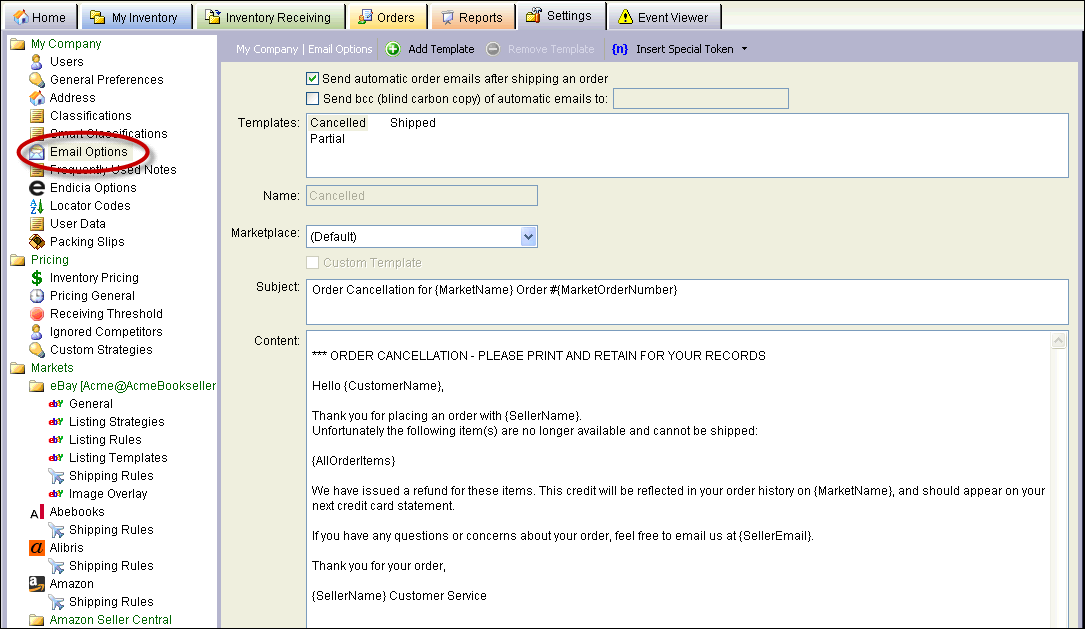The height and width of the screenshot is (629, 1085).
Task: Click the Insert Special Token braces icon
Action: pos(620,49)
